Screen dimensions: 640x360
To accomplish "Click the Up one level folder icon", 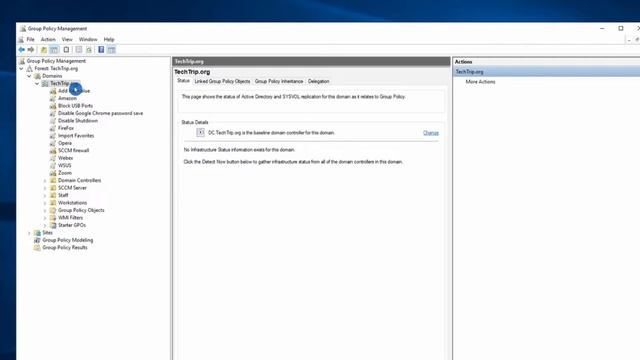I will (44, 50).
